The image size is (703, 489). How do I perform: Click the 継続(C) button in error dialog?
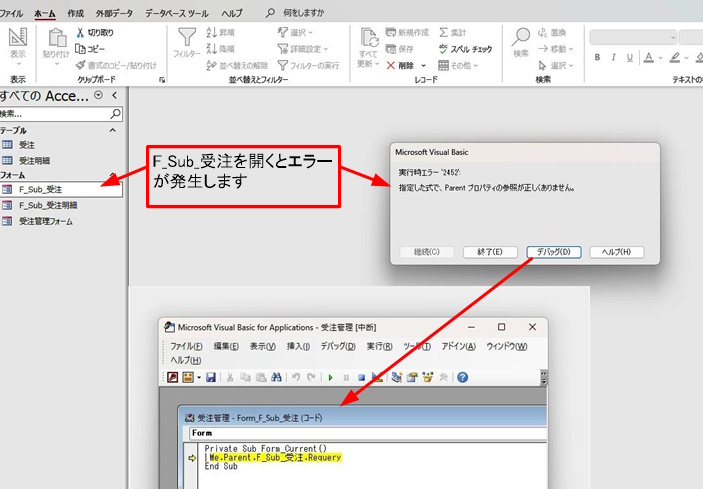(x=427, y=252)
